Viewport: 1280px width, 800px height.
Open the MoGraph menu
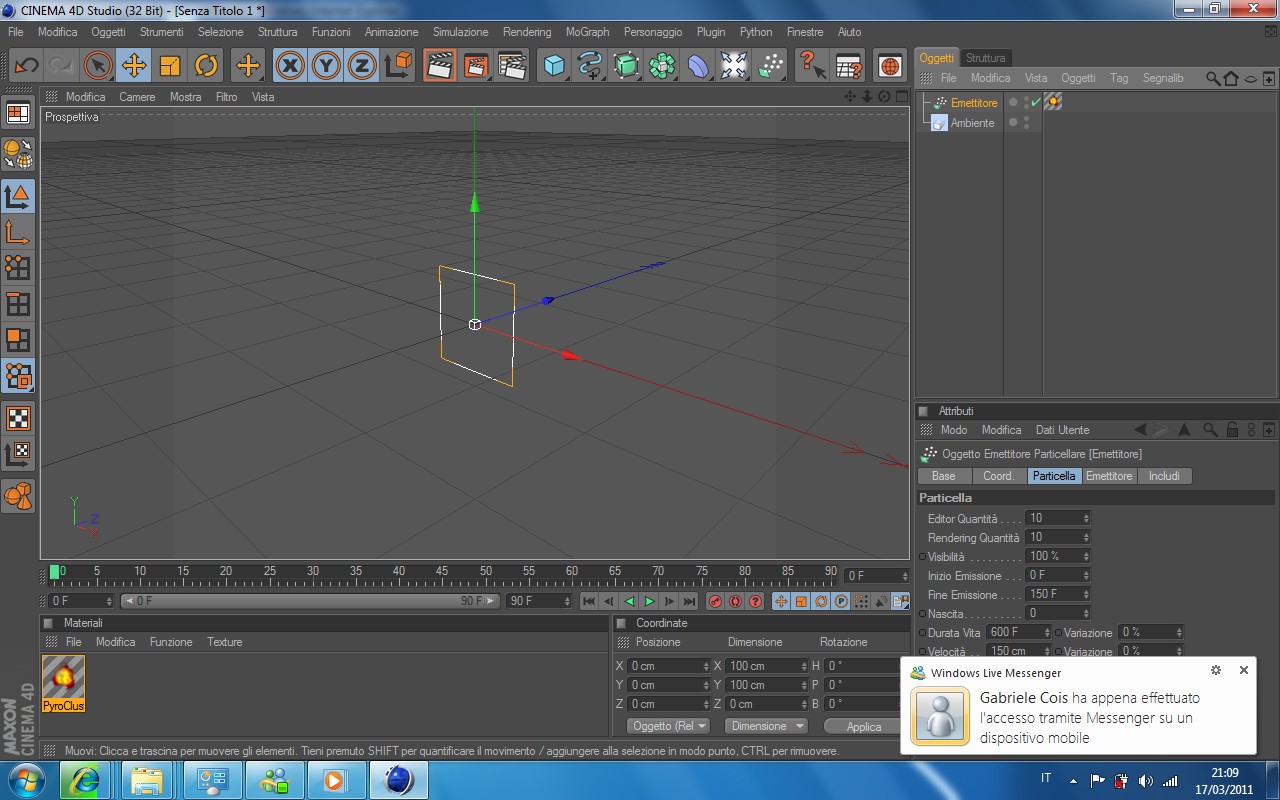(587, 32)
